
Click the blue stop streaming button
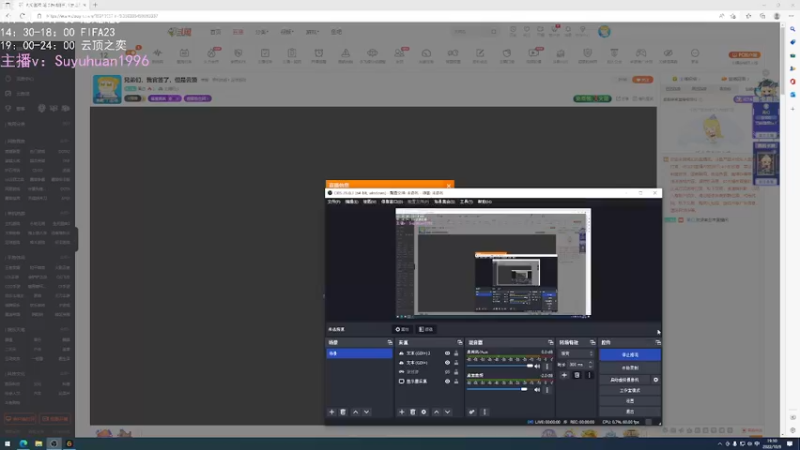click(x=630, y=355)
